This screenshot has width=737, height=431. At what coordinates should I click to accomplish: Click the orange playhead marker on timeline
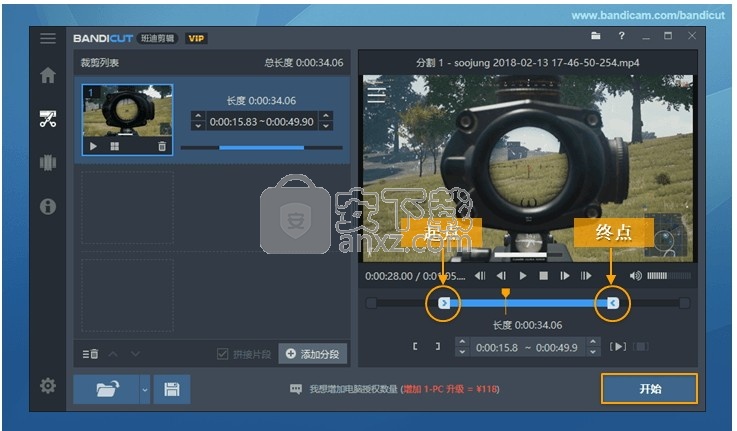pos(505,293)
